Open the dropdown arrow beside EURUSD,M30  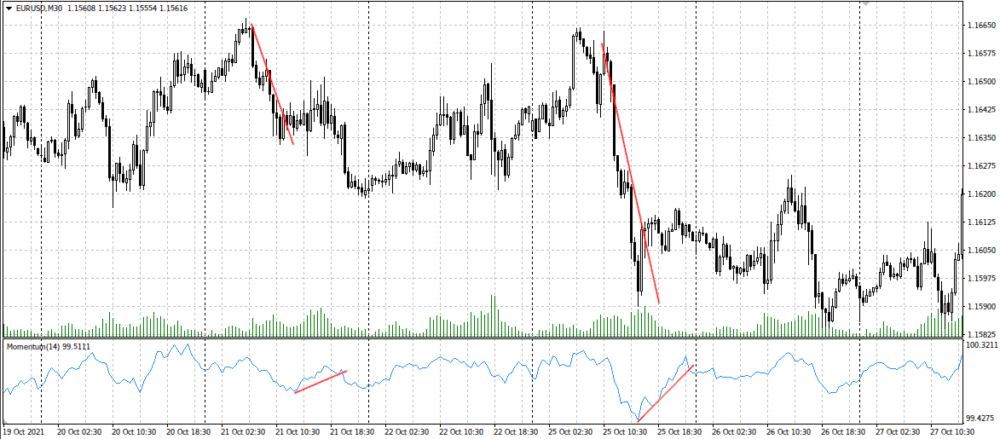click(x=7, y=7)
